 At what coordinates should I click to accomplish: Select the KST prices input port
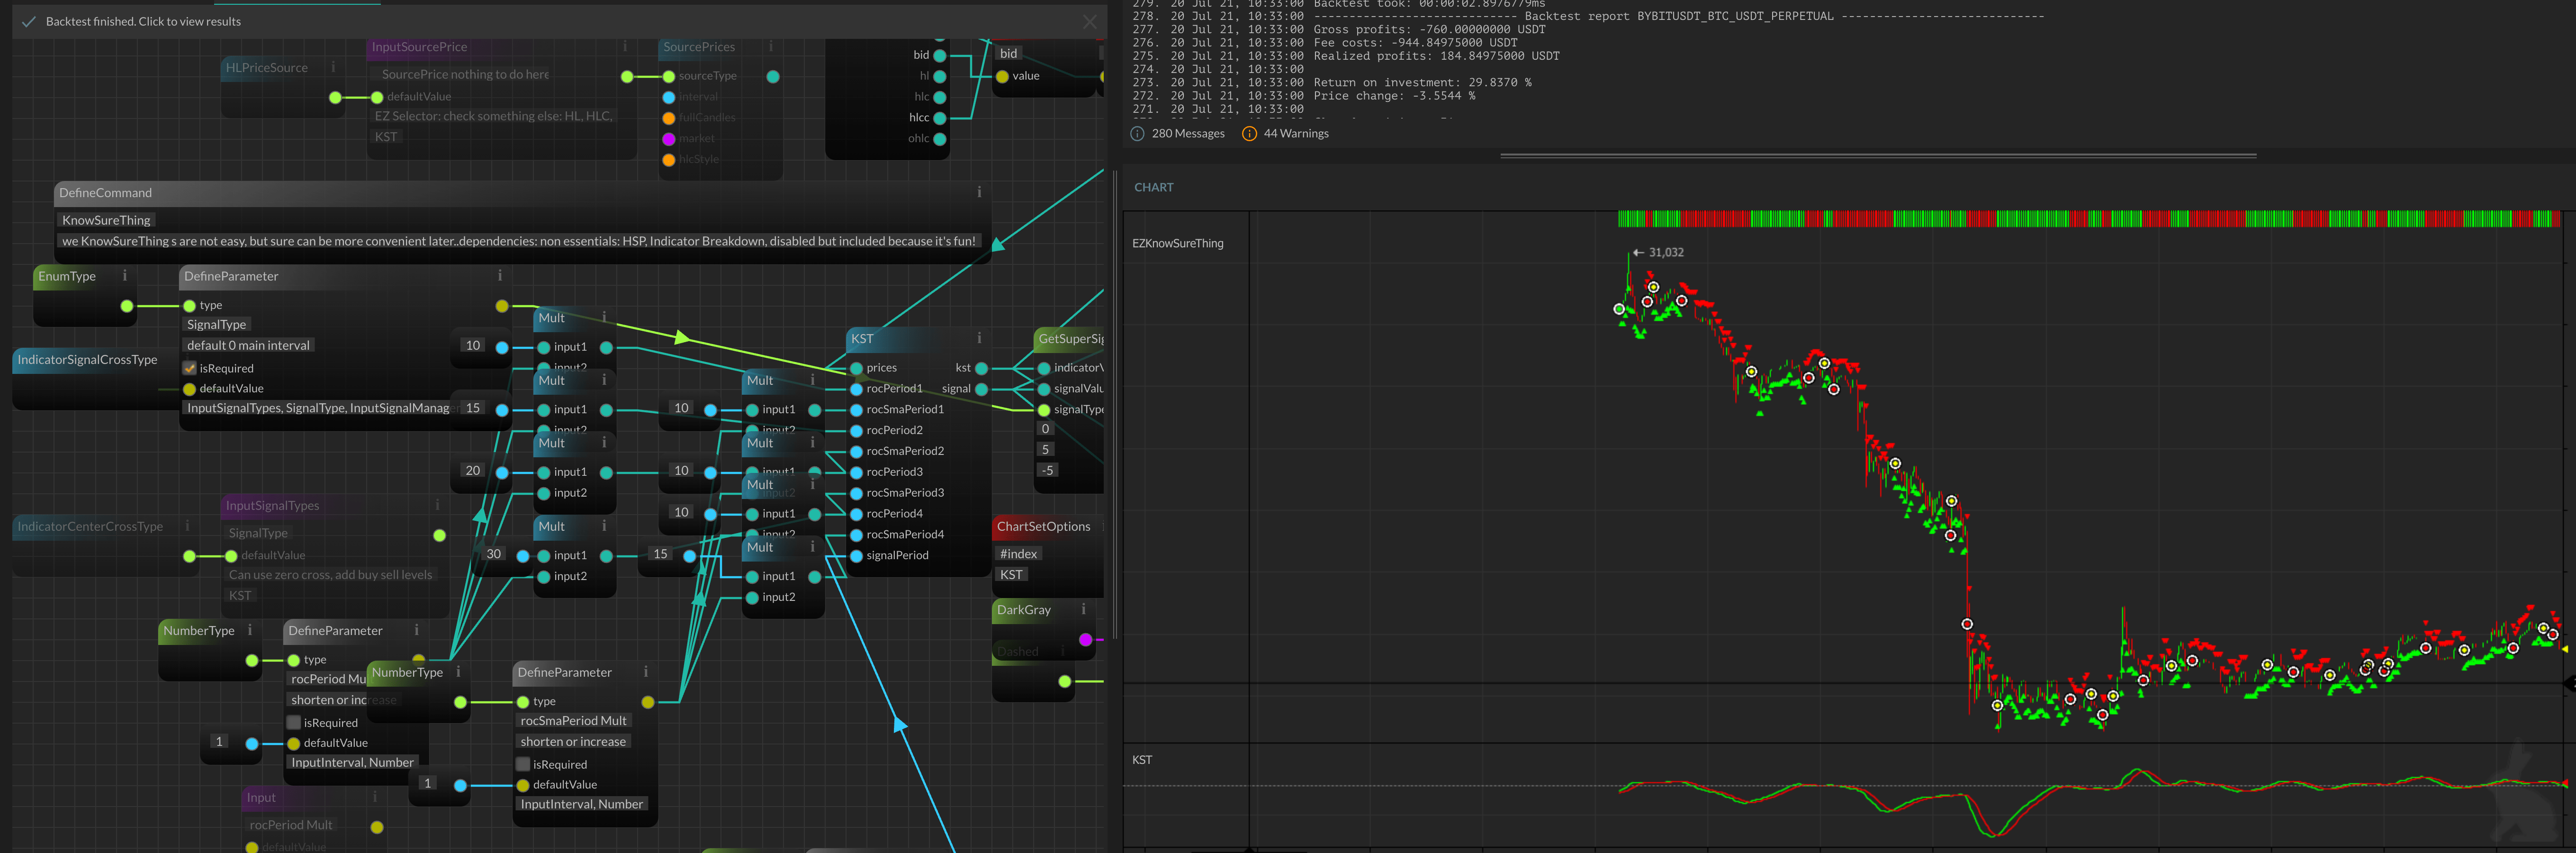coord(856,368)
